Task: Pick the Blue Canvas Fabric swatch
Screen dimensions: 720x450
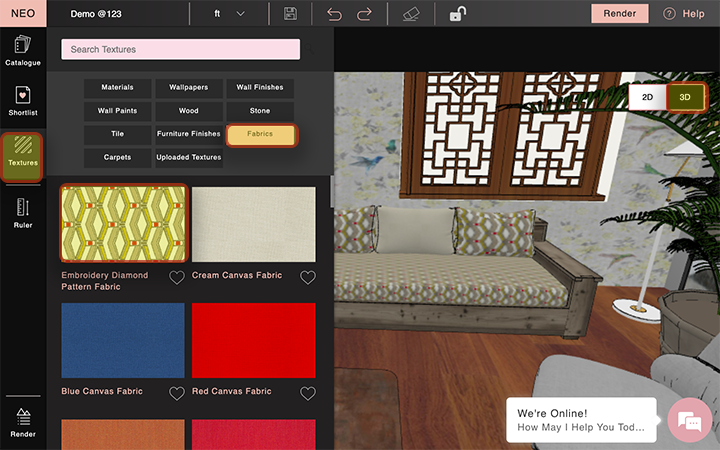Action: 123,340
